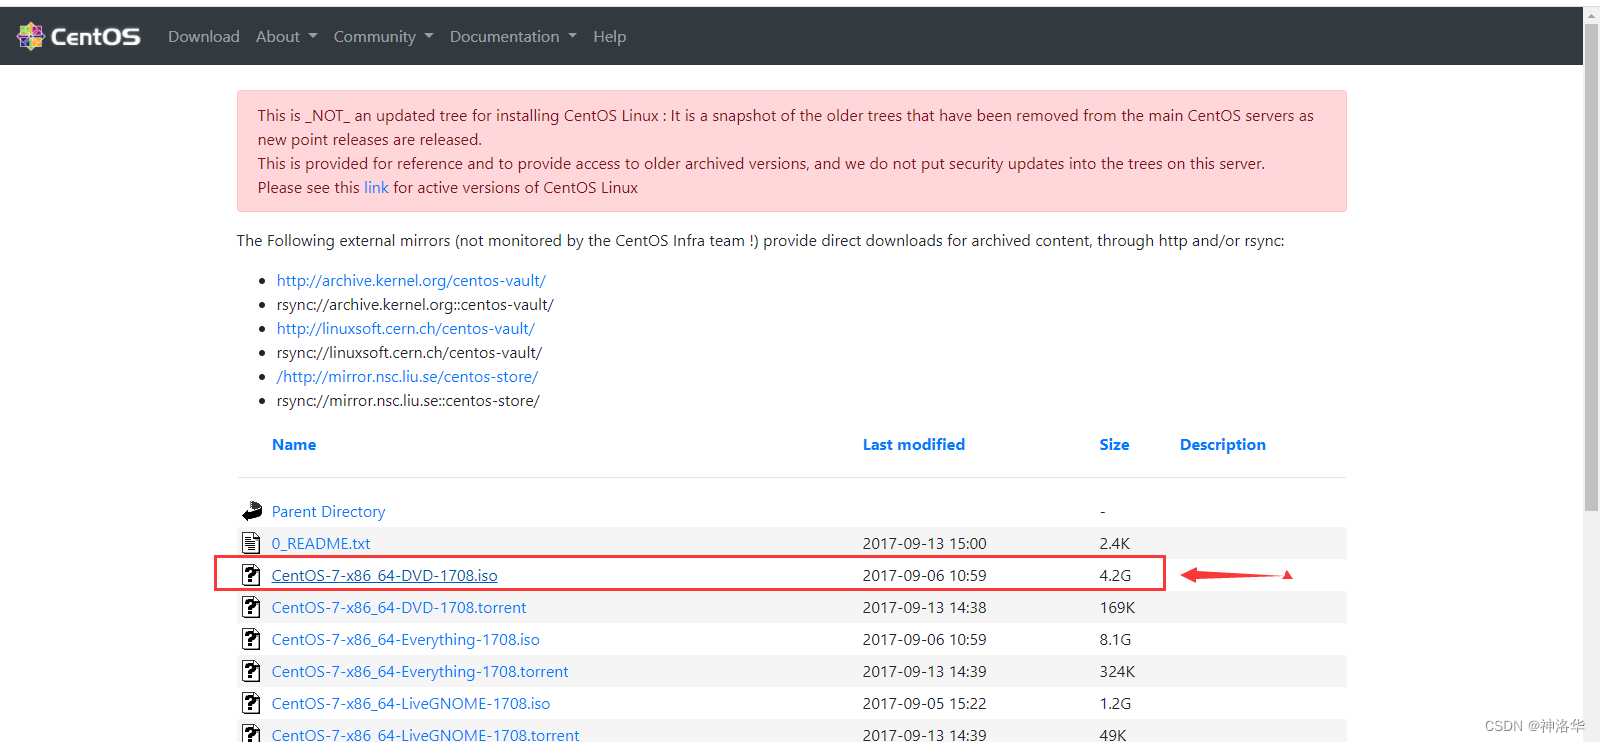Click the rsync://archive.kernel.org::centos-vault/ text

click(x=415, y=304)
